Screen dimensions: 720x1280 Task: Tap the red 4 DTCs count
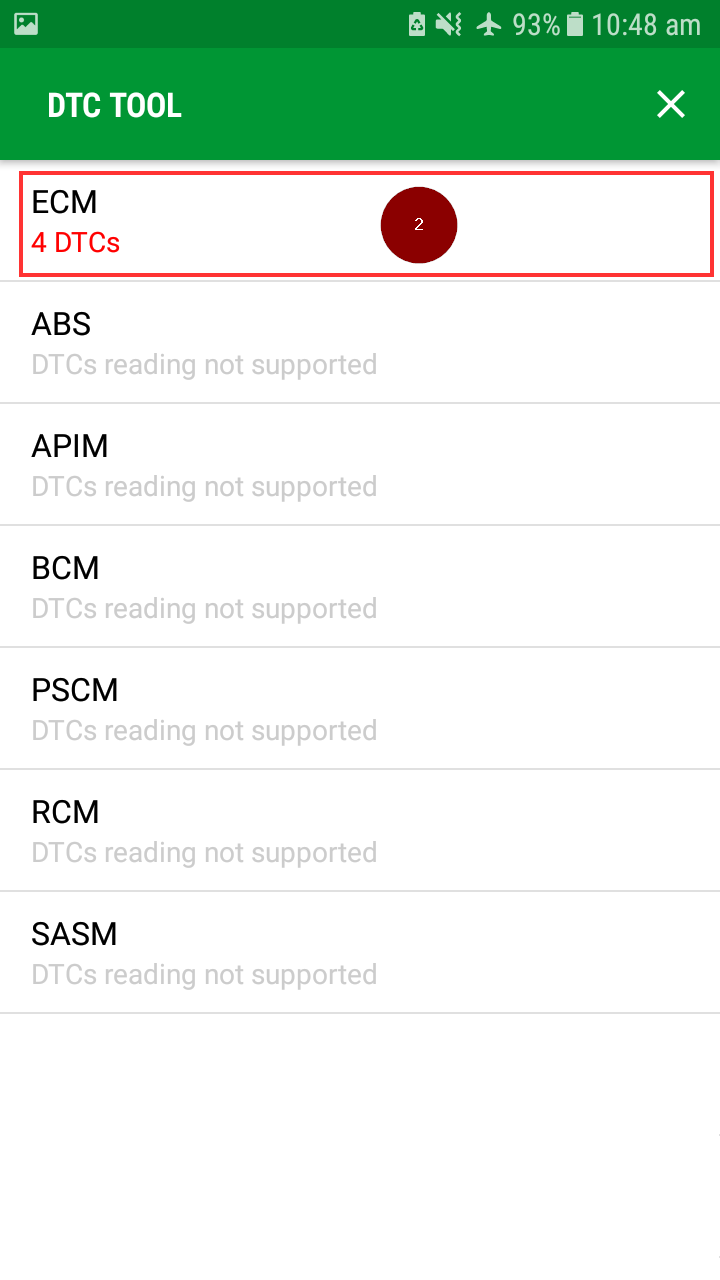[76, 243]
